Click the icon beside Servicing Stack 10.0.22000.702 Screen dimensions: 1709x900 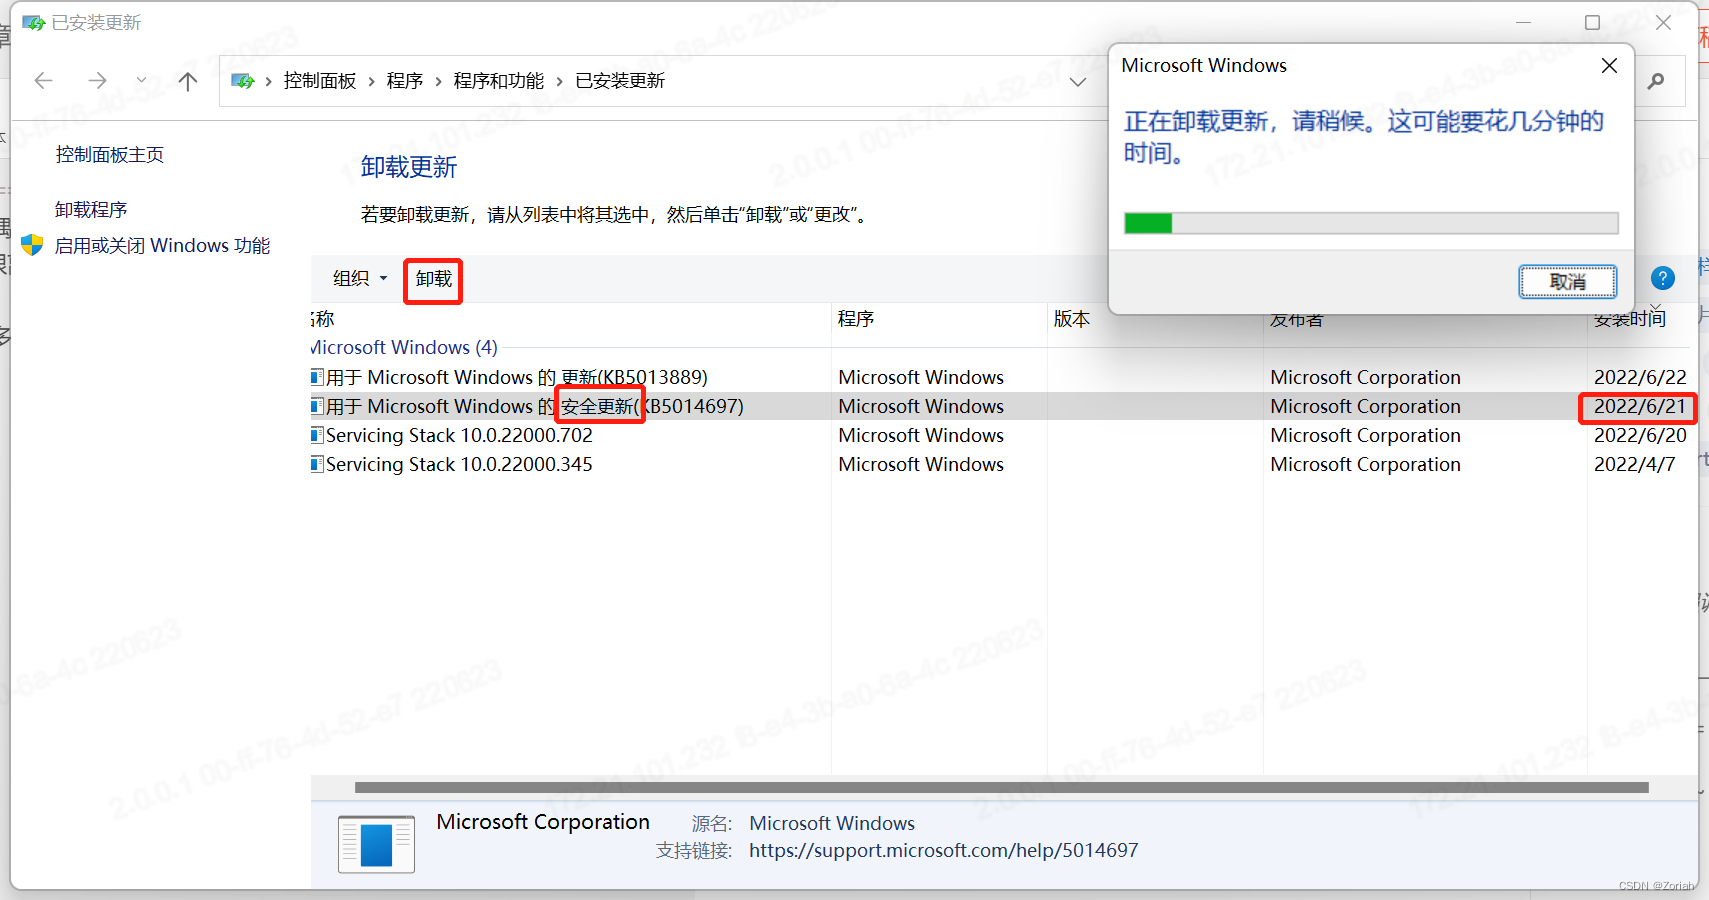(317, 435)
